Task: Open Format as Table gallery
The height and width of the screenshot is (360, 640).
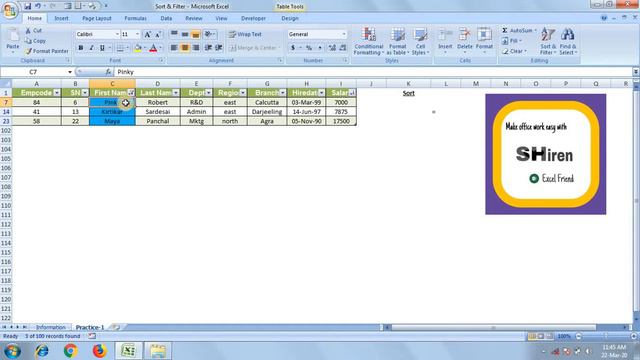Action: point(397,41)
